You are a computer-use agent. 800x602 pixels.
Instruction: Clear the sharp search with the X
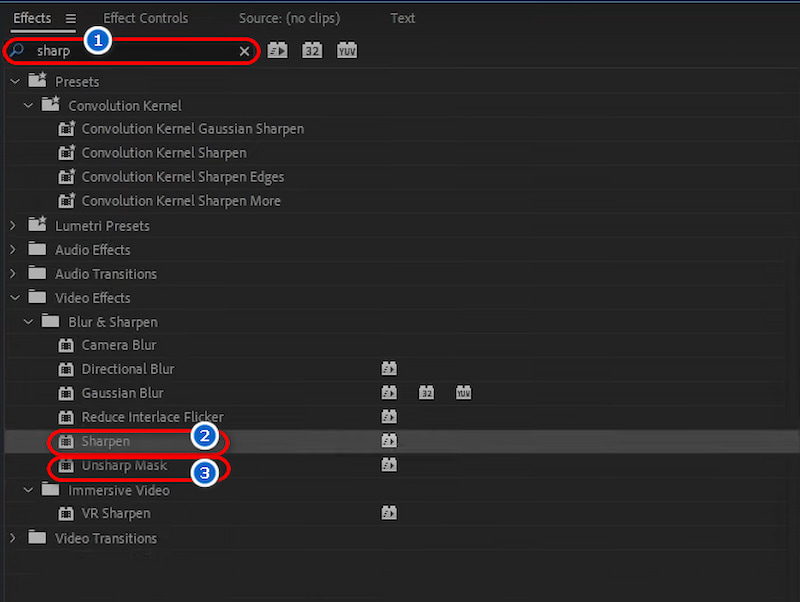243,50
